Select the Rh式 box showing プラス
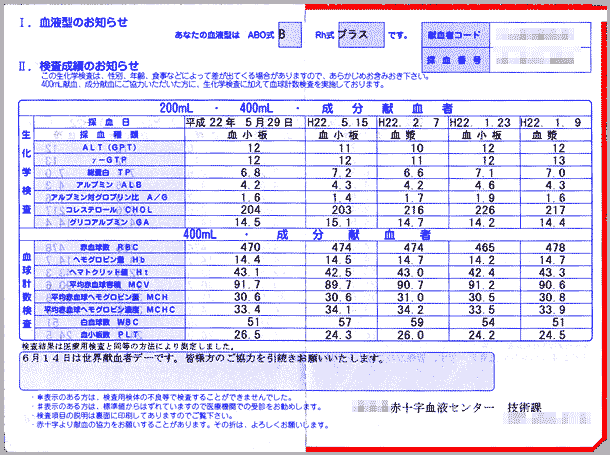The width and height of the screenshot is (610, 455). click(361, 35)
